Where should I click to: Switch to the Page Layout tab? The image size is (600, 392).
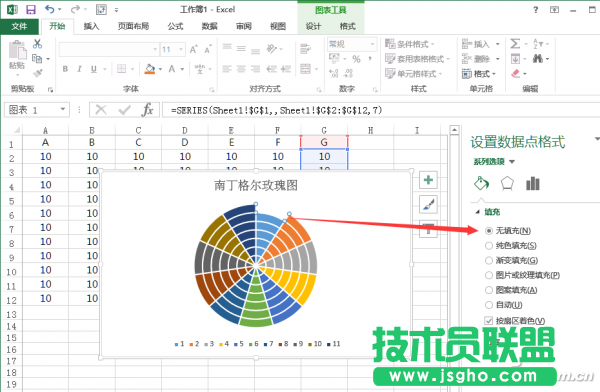[x=134, y=26]
